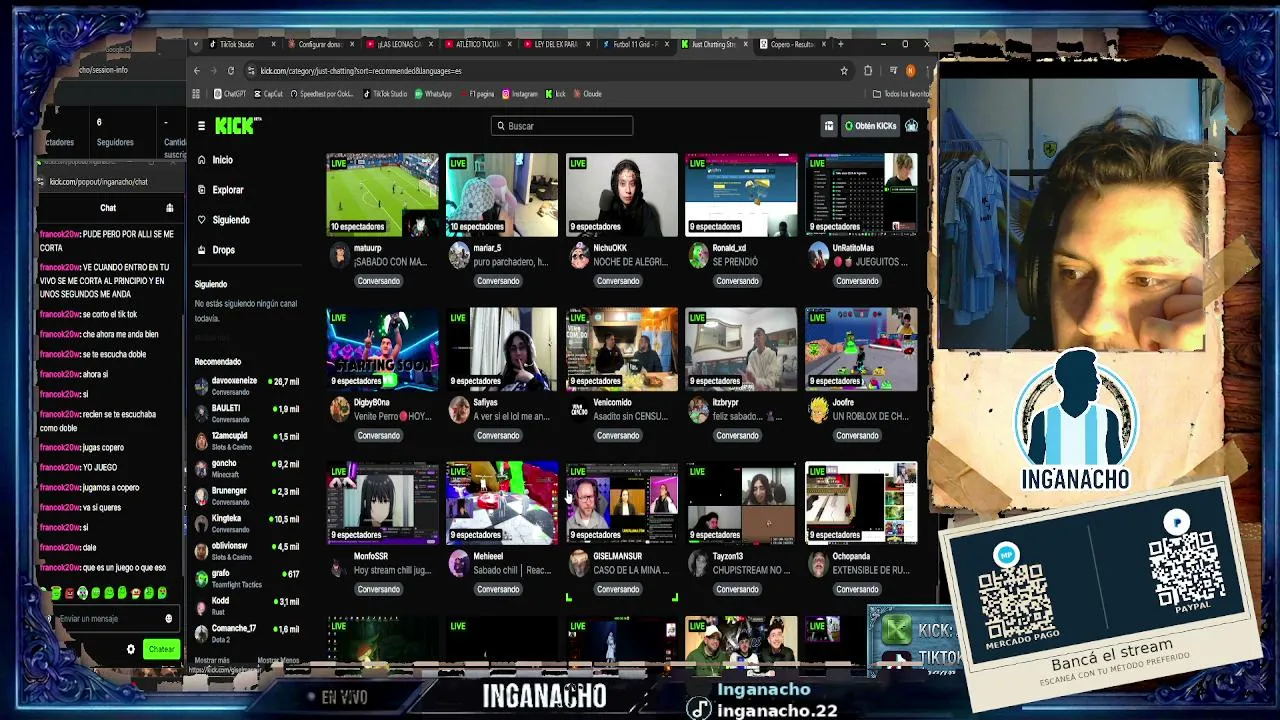1280x720 pixels.
Task: Open matuurp's soccer stream thumbnail
Action: (382, 195)
